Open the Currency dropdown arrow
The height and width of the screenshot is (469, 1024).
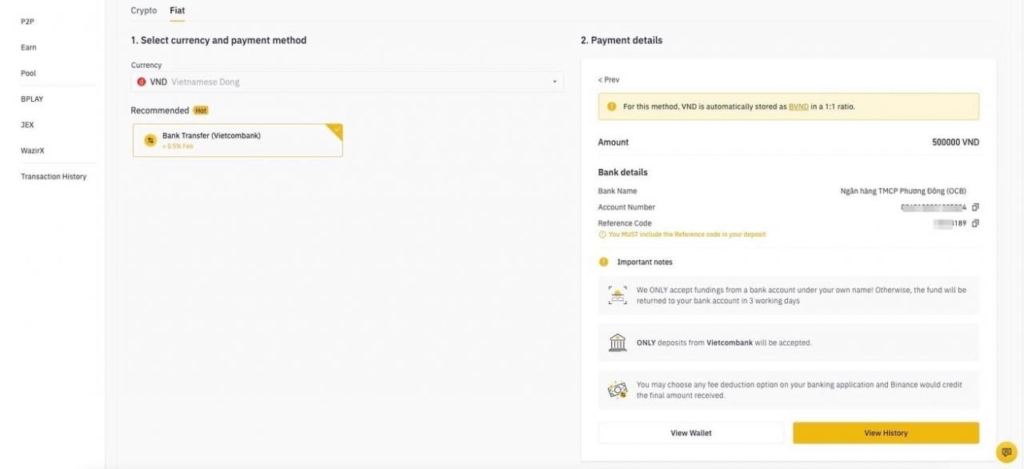[x=554, y=82]
